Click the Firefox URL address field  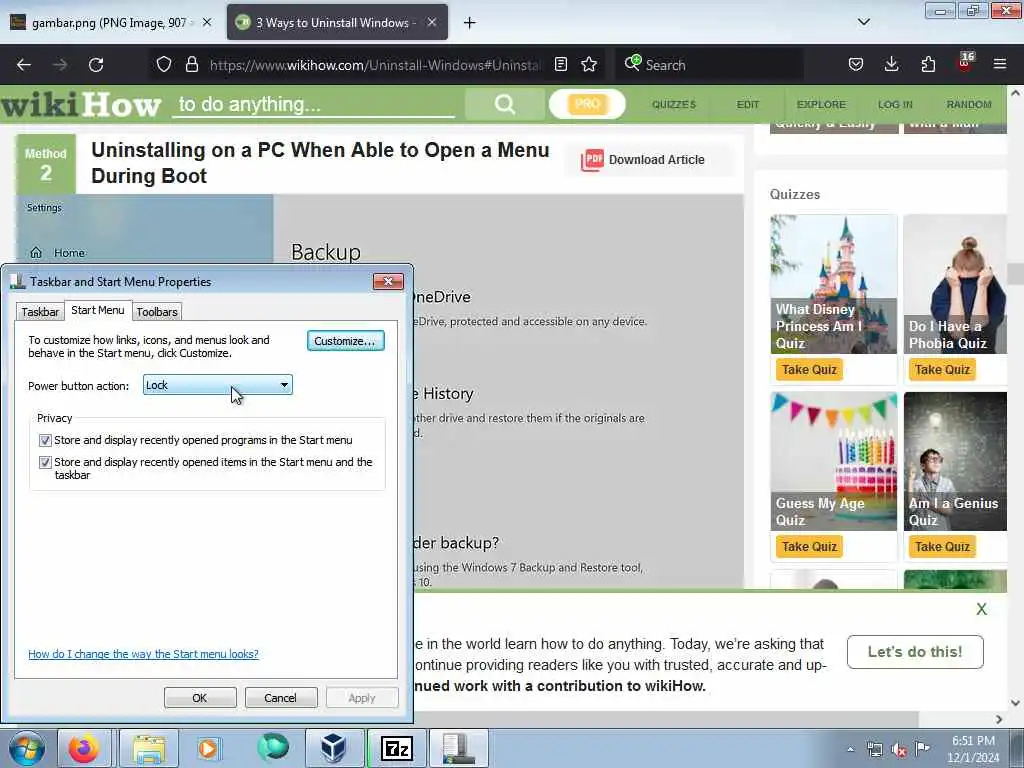point(374,65)
